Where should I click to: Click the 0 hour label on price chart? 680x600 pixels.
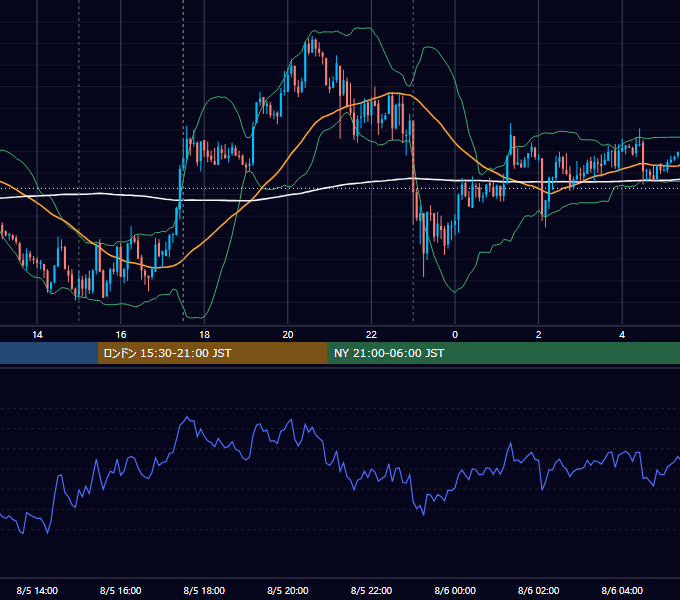click(455, 335)
